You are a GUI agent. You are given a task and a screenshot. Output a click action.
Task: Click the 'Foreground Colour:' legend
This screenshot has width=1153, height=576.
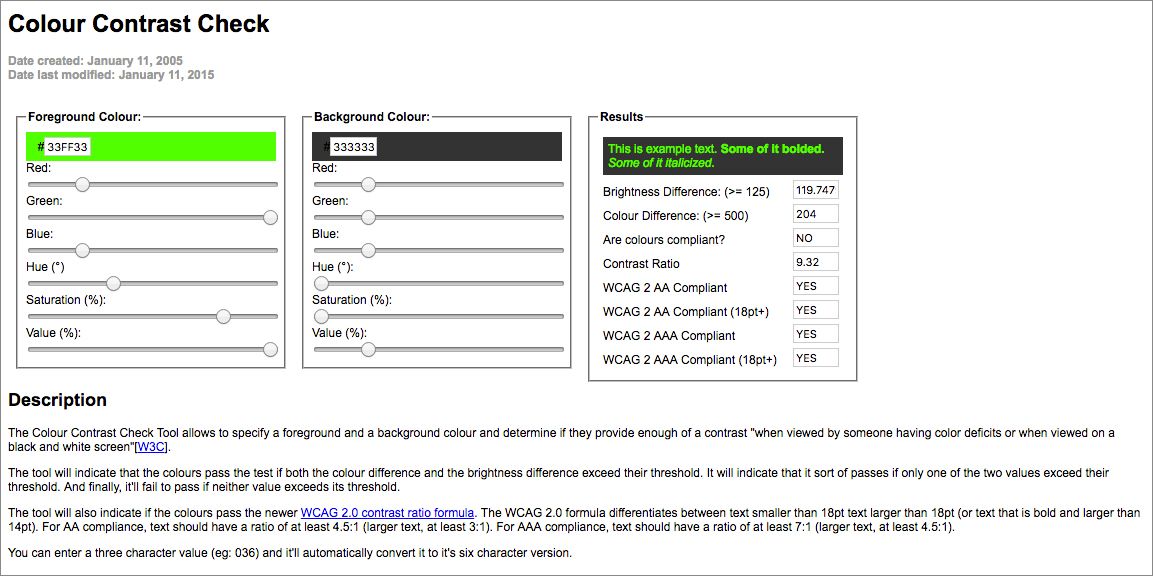click(x=85, y=117)
